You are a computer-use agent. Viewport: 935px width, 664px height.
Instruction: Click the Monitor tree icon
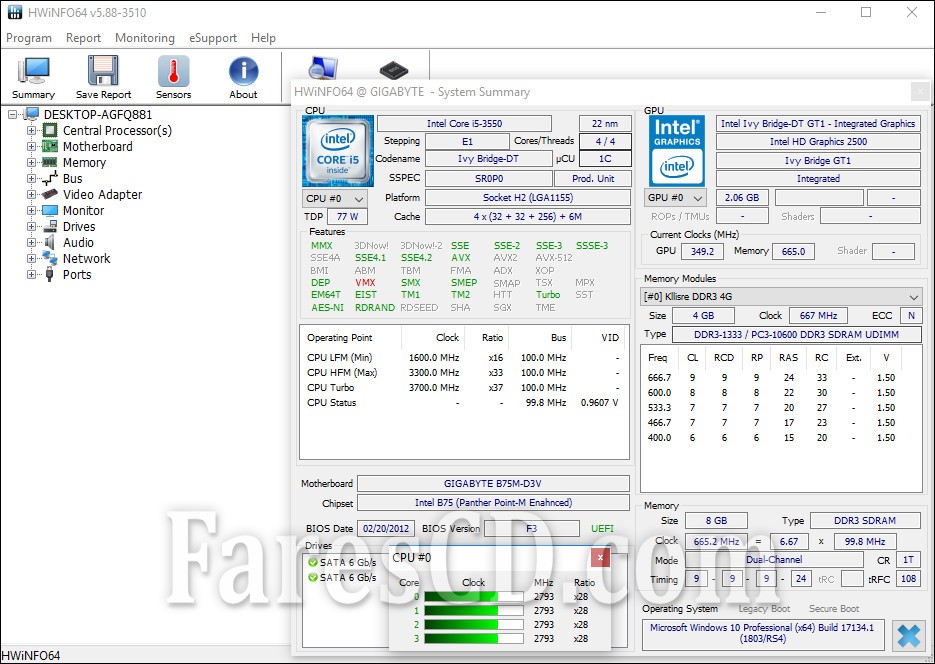50,210
